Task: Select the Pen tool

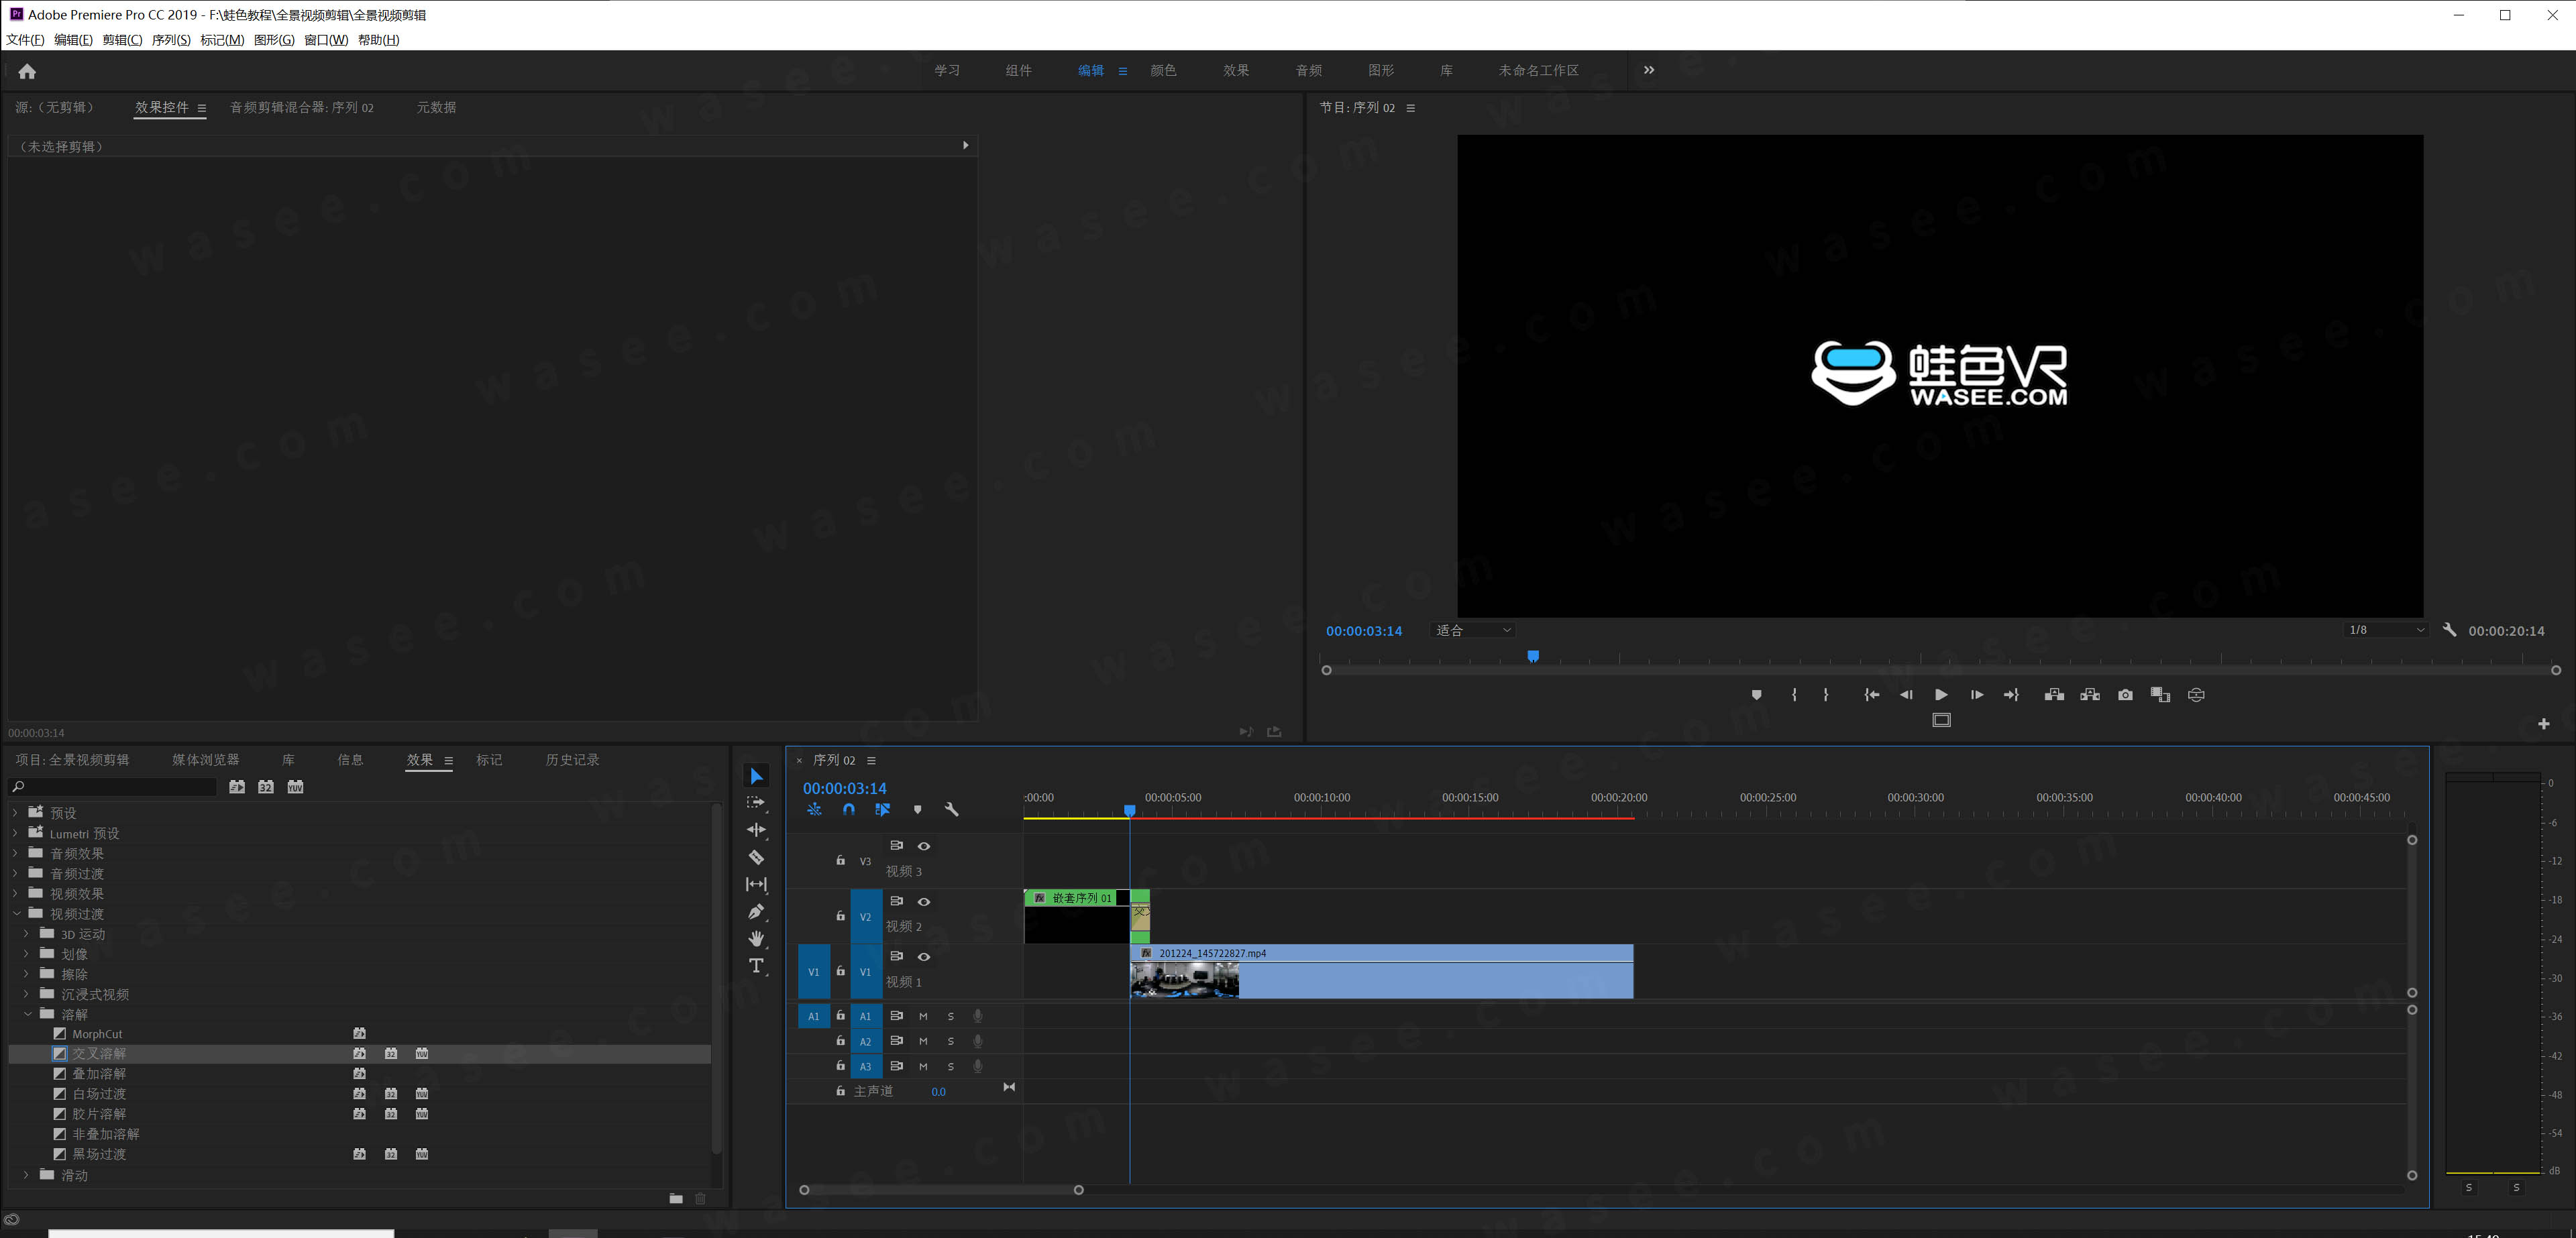Action: pyautogui.click(x=756, y=911)
